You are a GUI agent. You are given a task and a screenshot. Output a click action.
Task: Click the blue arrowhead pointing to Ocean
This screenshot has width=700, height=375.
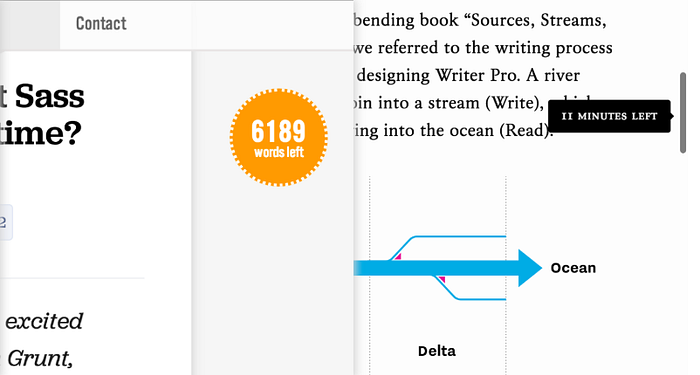[x=530, y=268]
